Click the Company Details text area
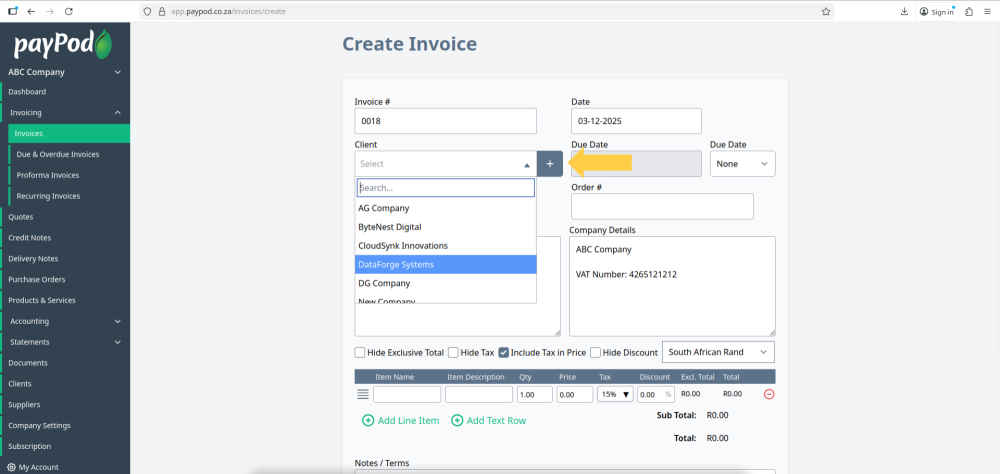The height and width of the screenshot is (474, 1000). coord(672,286)
